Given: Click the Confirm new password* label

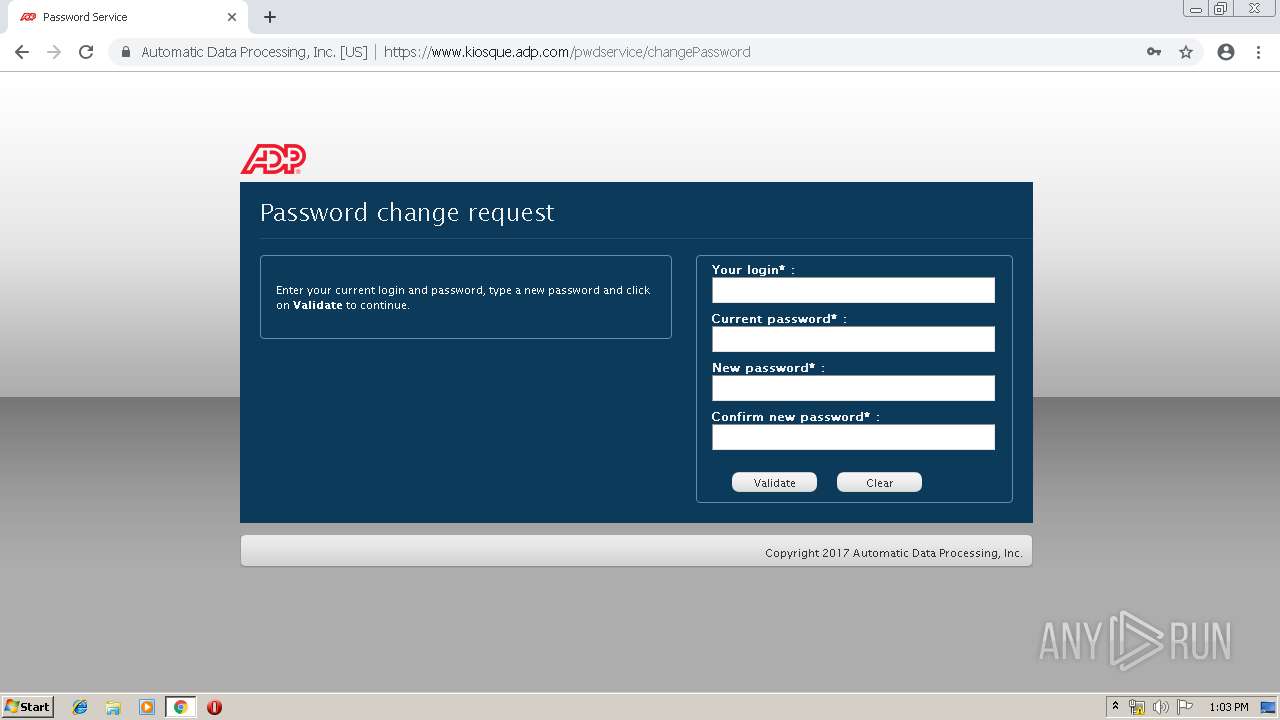Looking at the screenshot, I should point(796,417).
